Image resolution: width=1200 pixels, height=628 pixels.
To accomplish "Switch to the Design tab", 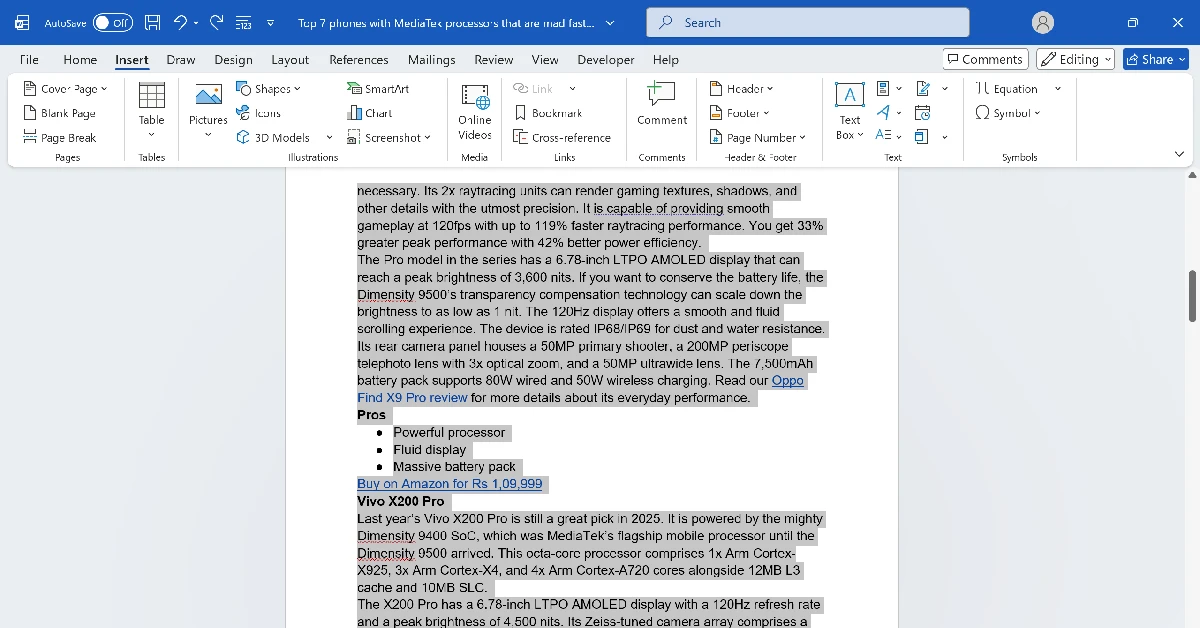I will tap(233, 59).
